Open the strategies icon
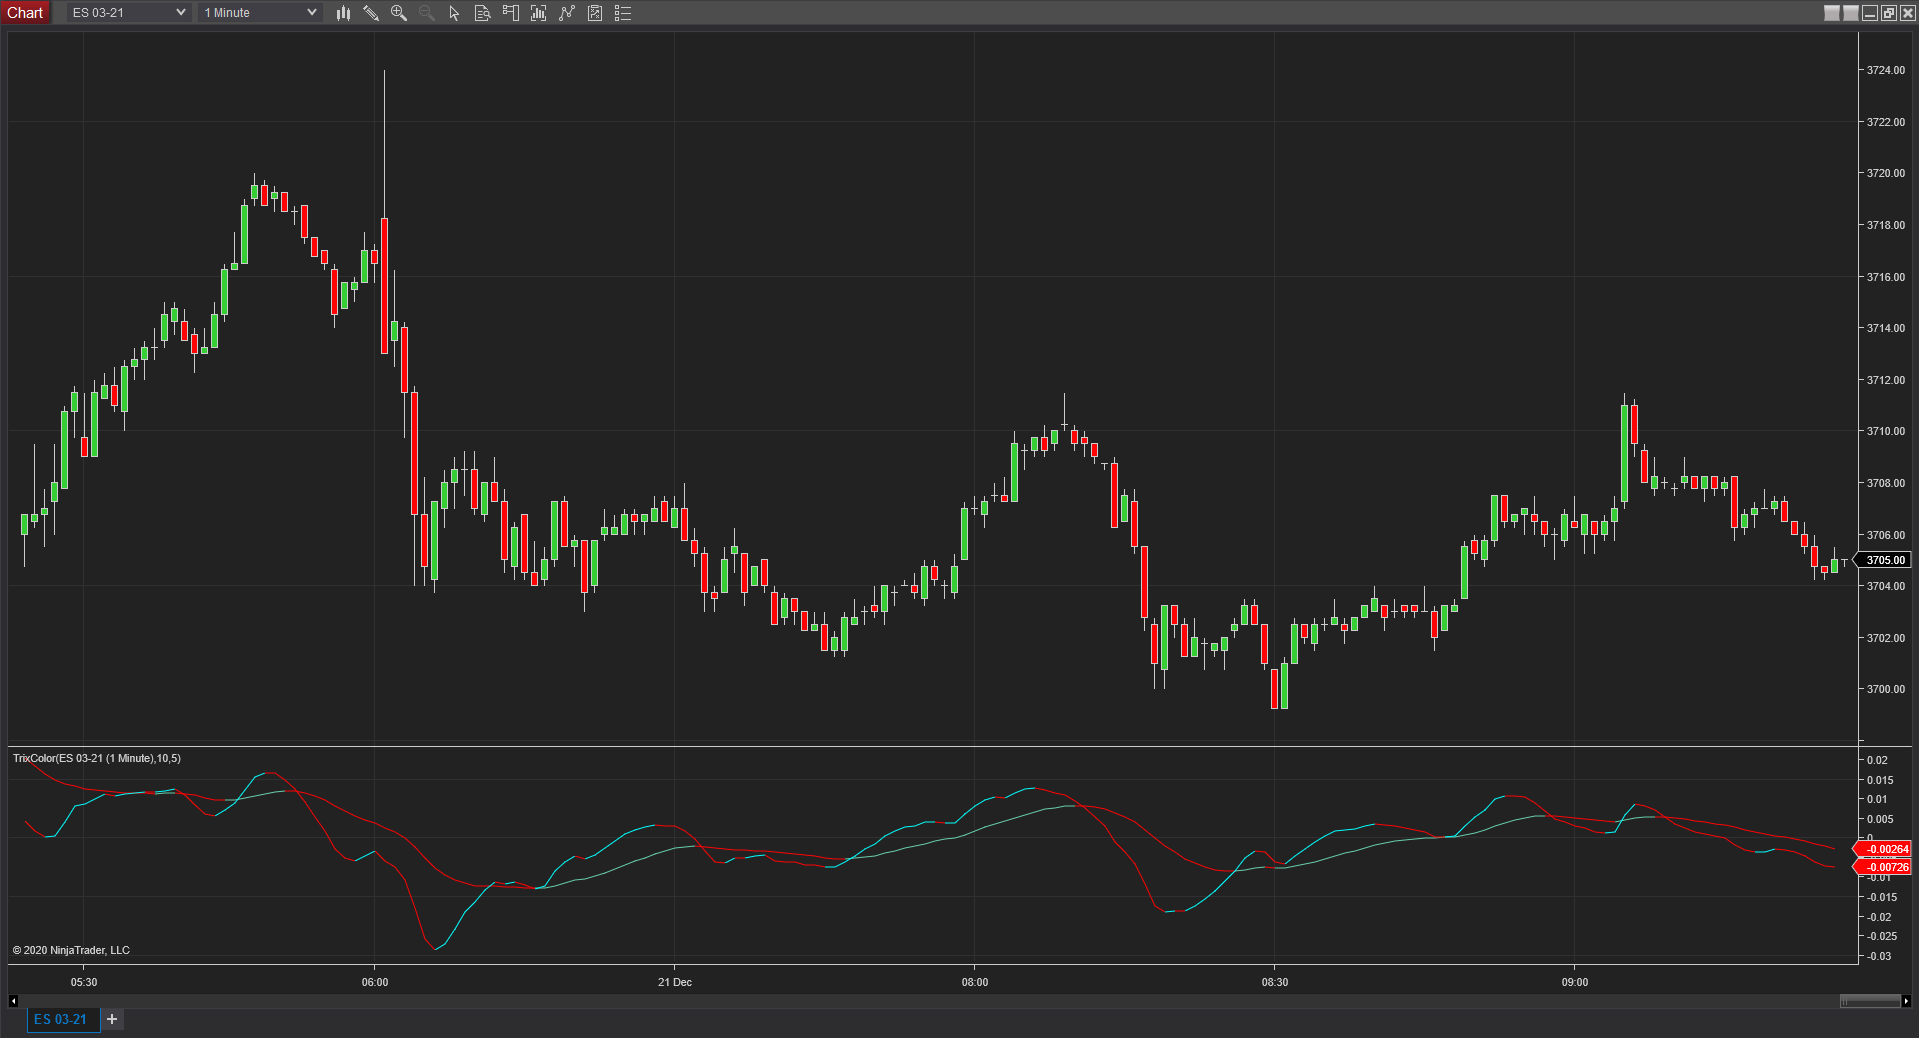The width and height of the screenshot is (1919, 1038). [x=595, y=13]
